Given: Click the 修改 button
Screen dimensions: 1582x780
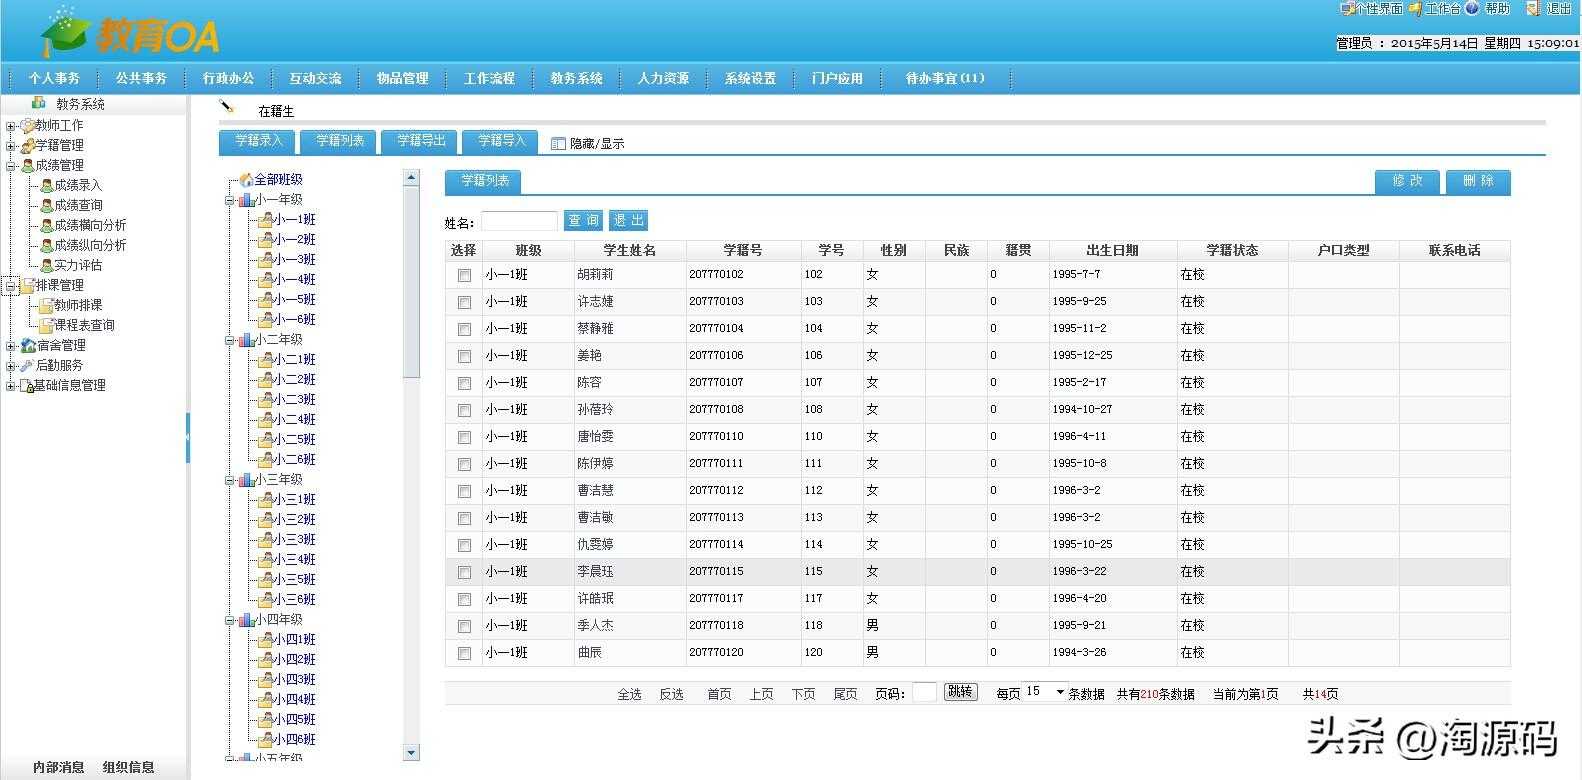Looking at the screenshot, I should point(1407,181).
